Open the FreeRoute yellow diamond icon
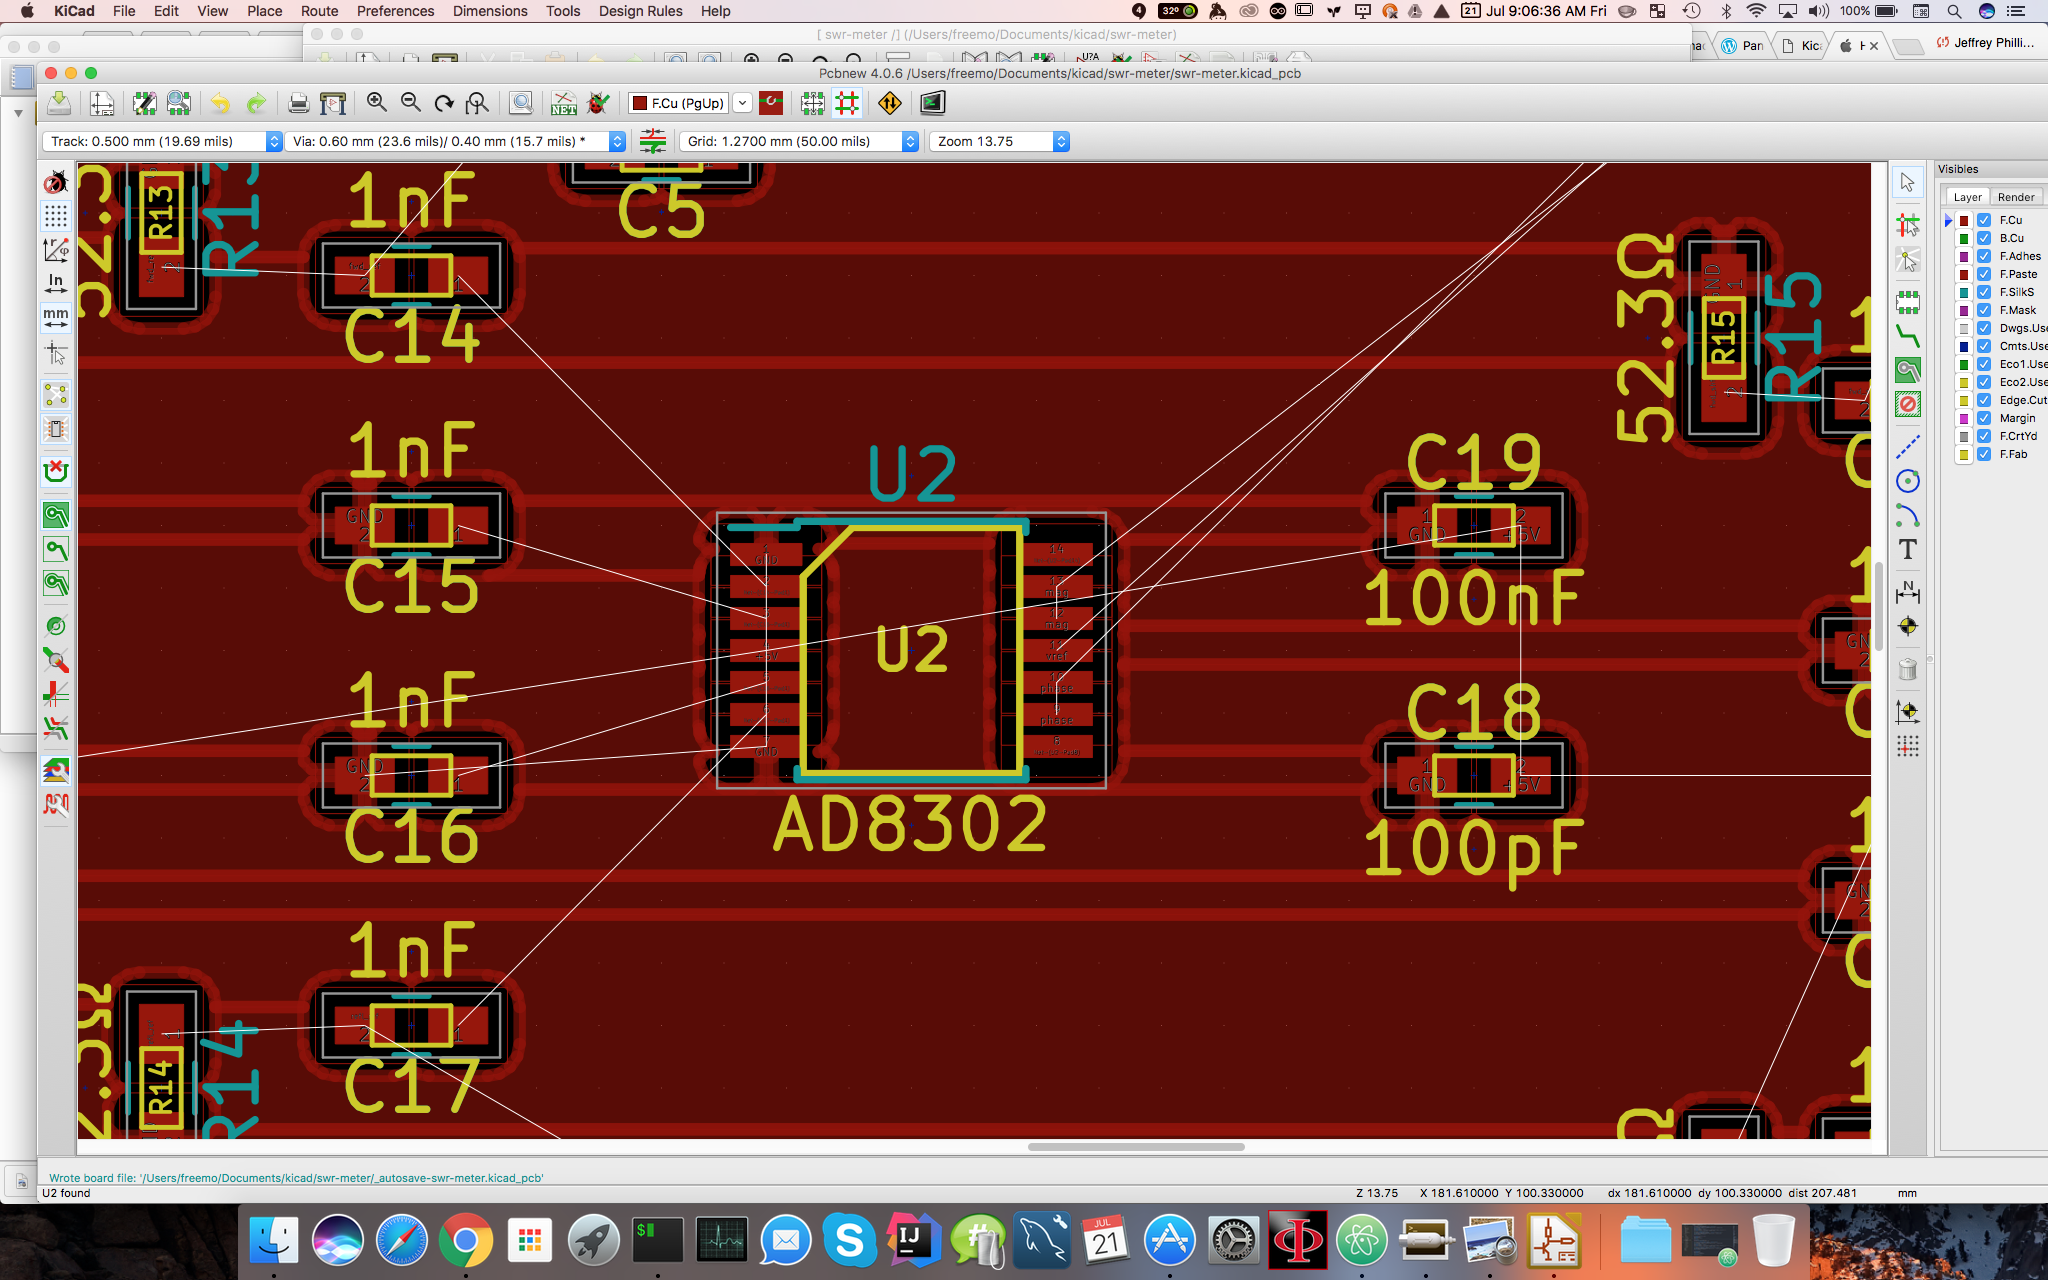This screenshot has width=2048, height=1280. coord(889,103)
